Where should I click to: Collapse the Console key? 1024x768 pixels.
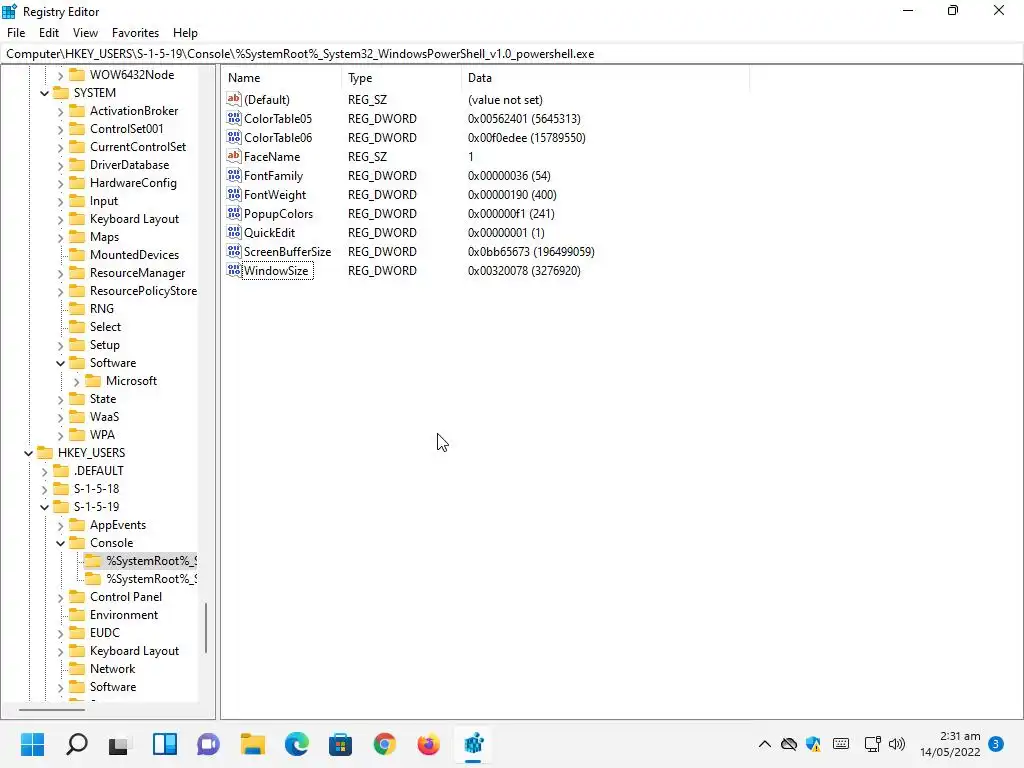[60, 543]
